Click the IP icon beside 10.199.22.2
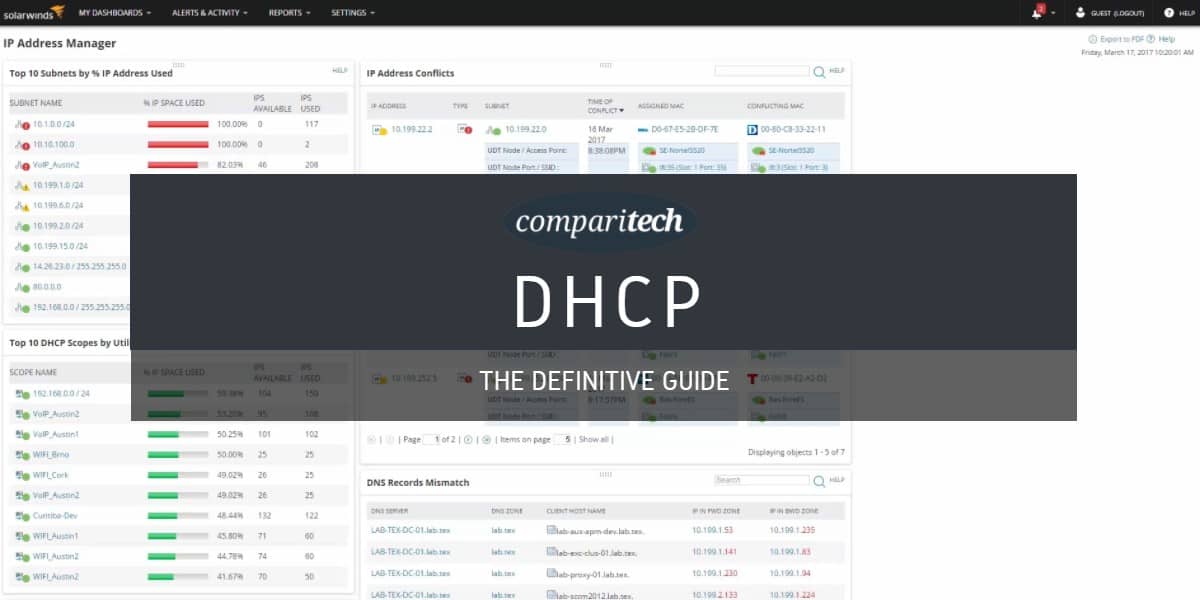 (379, 129)
